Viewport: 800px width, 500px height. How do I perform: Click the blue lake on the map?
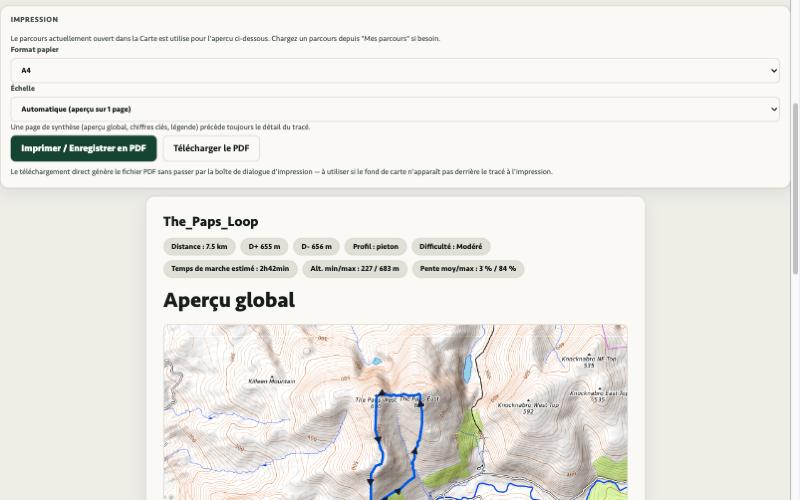(x=467, y=369)
